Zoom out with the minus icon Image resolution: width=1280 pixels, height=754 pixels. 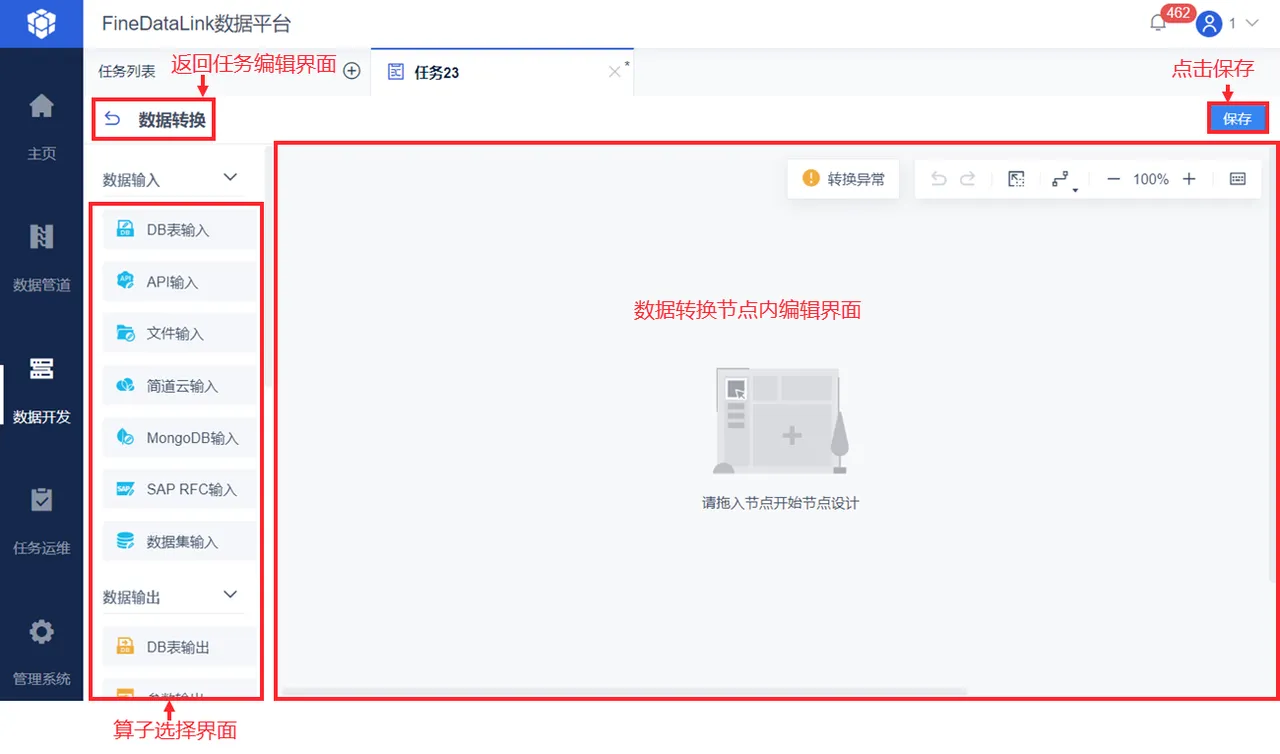coord(1113,179)
